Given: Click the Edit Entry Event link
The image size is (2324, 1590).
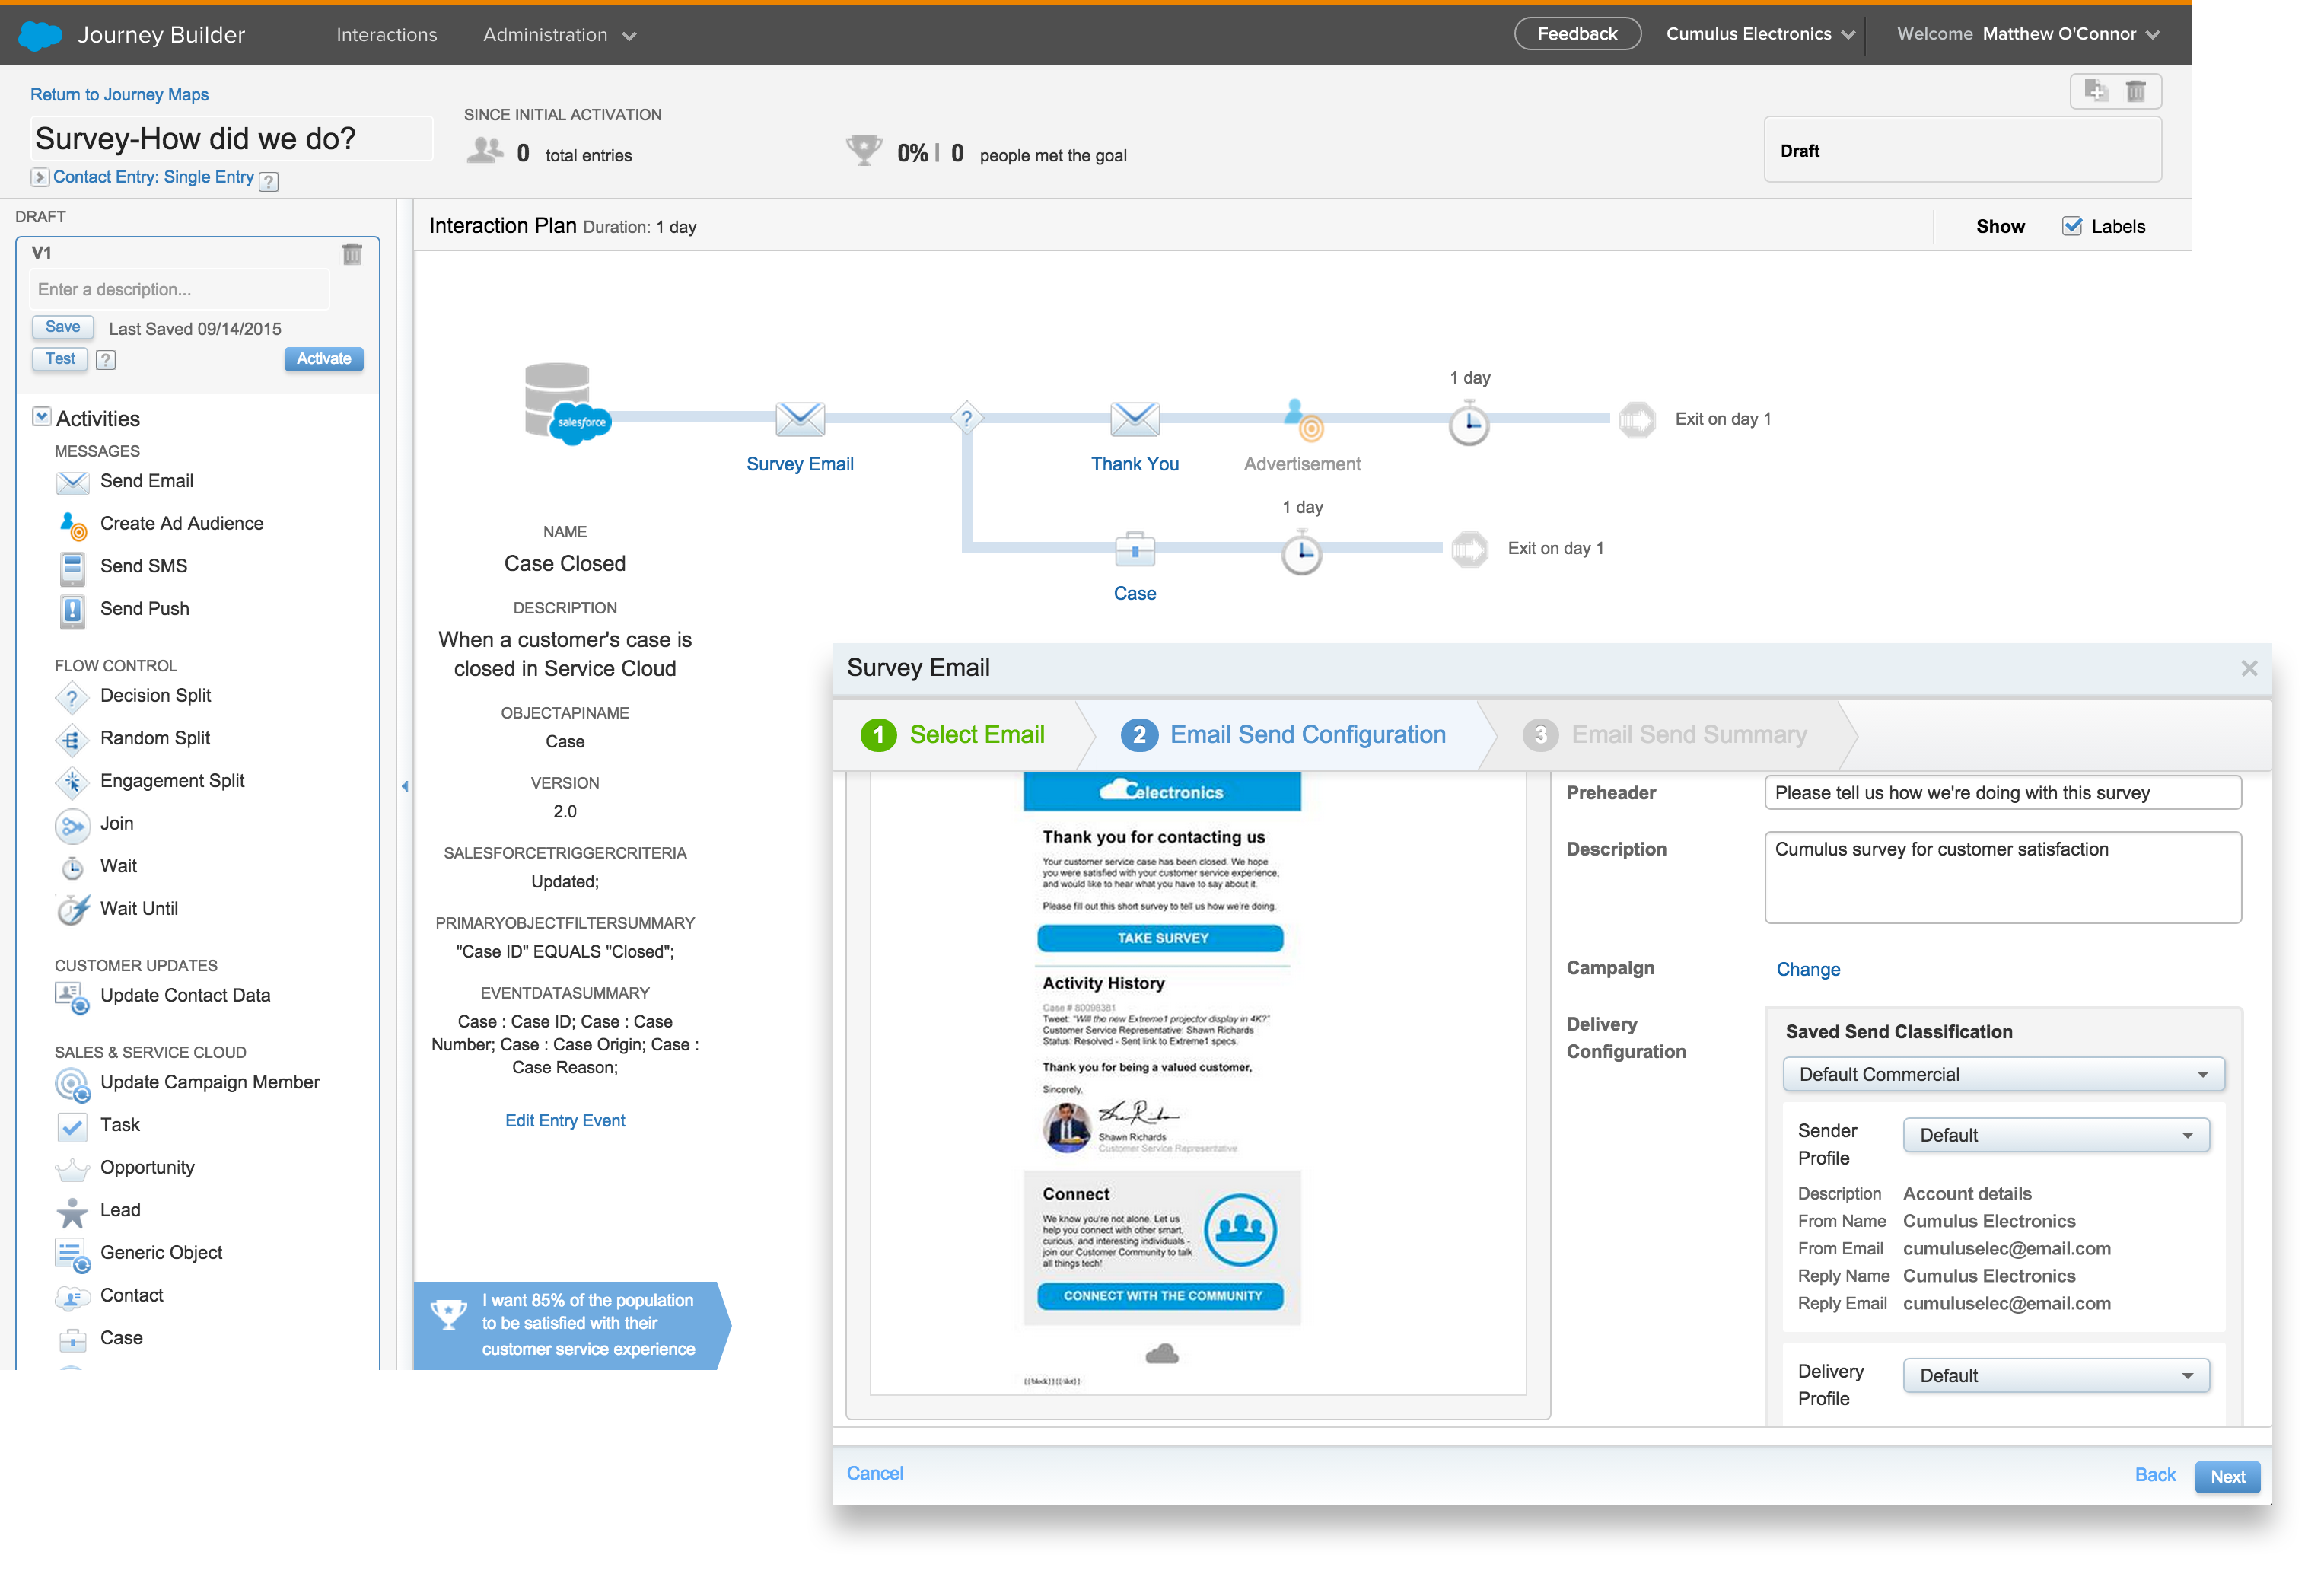Looking at the screenshot, I should 565,1121.
